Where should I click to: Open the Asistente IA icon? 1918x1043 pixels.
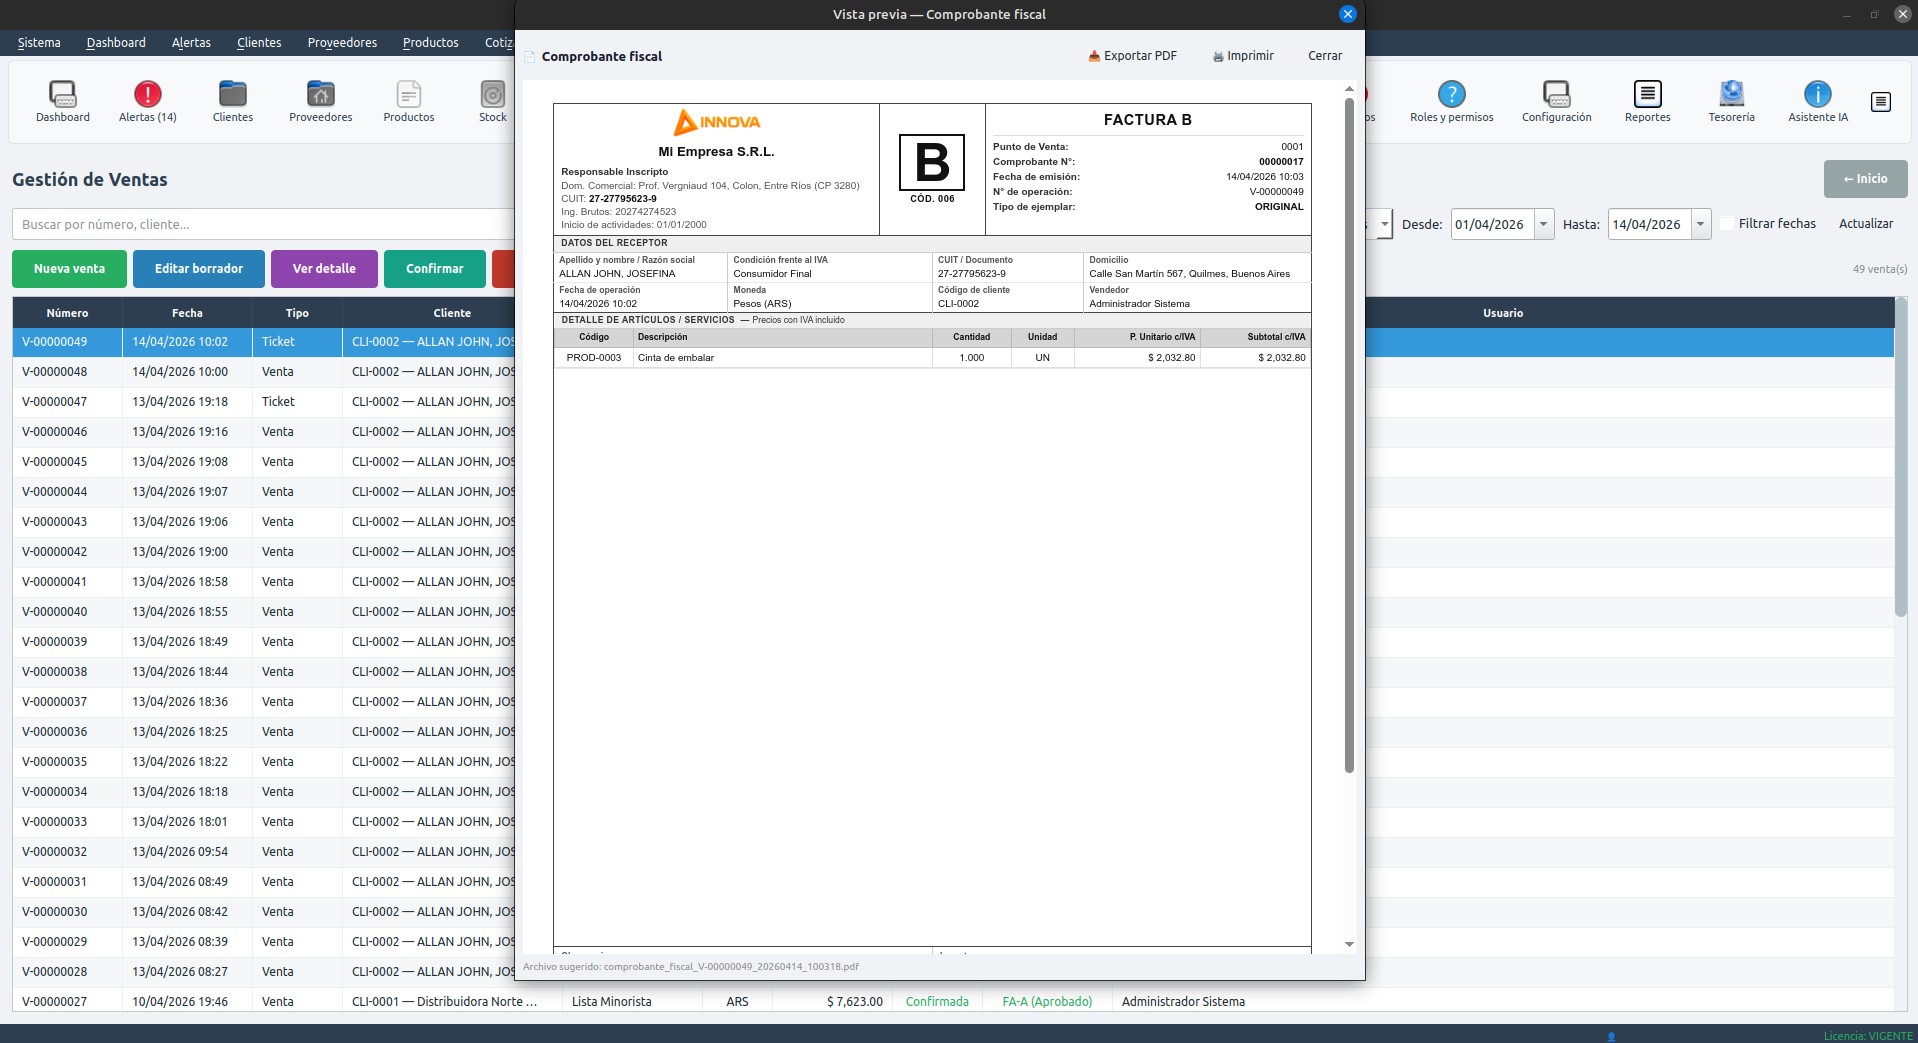click(1817, 95)
